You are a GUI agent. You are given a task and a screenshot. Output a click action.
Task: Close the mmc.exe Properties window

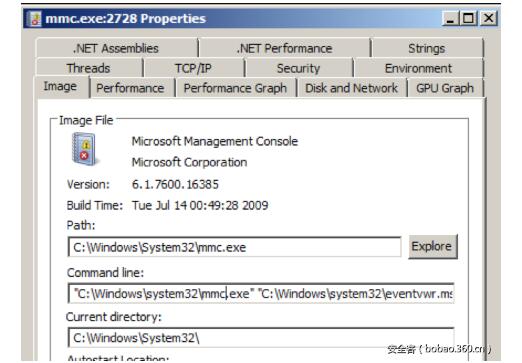point(489,18)
